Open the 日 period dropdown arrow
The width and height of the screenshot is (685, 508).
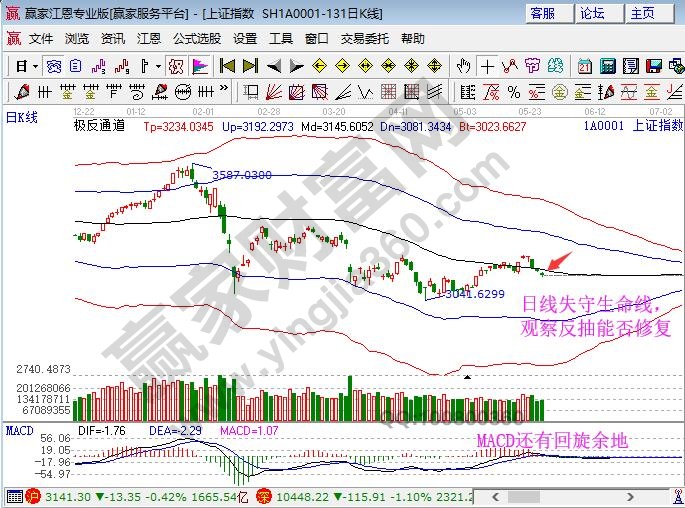coord(35,66)
